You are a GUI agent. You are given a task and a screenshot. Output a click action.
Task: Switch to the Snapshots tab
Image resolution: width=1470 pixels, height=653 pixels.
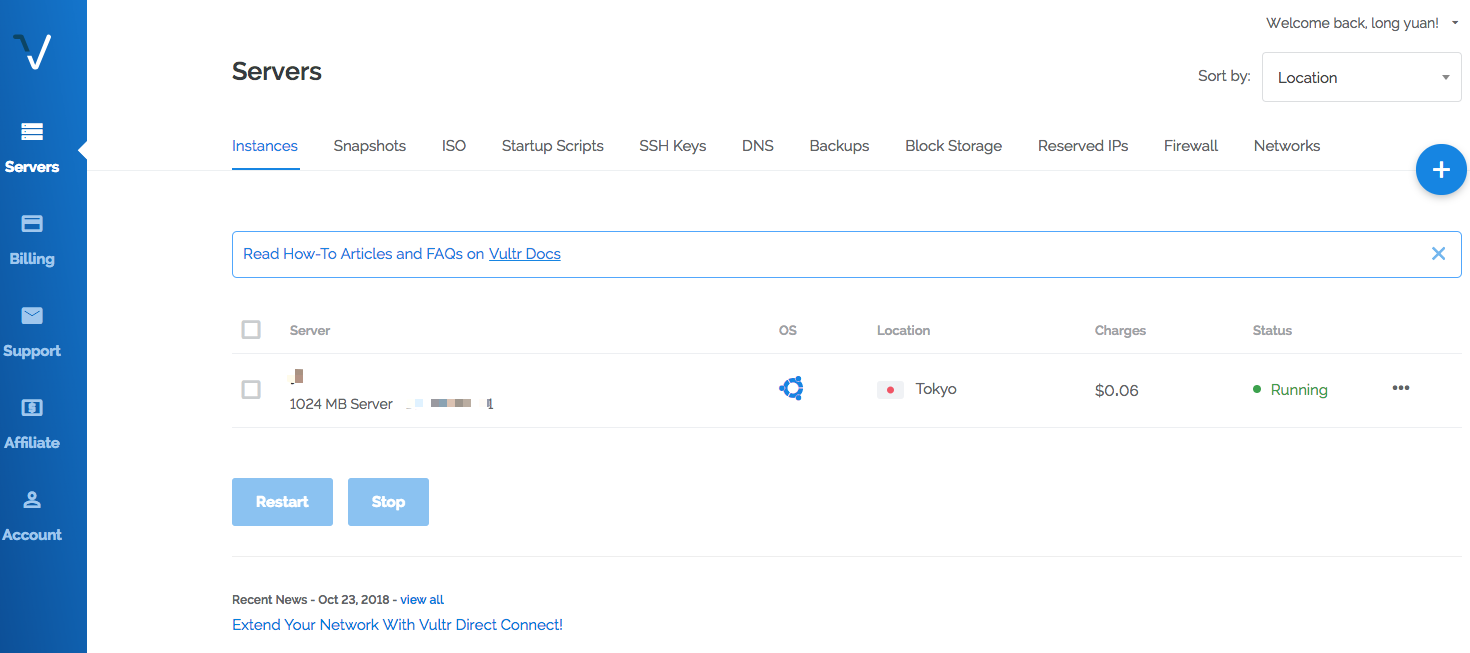[x=369, y=146]
